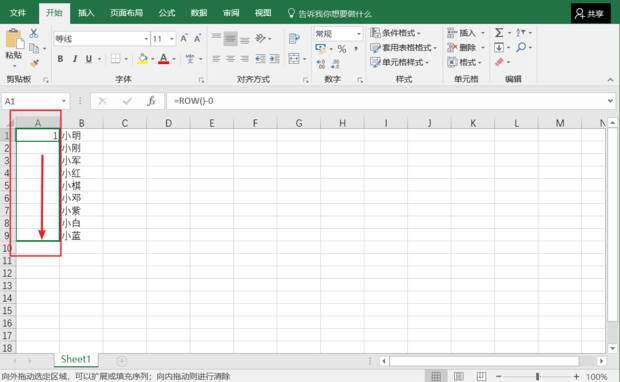The height and width of the screenshot is (382, 620).
Task: Click the Share button
Action: tap(591, 13)
